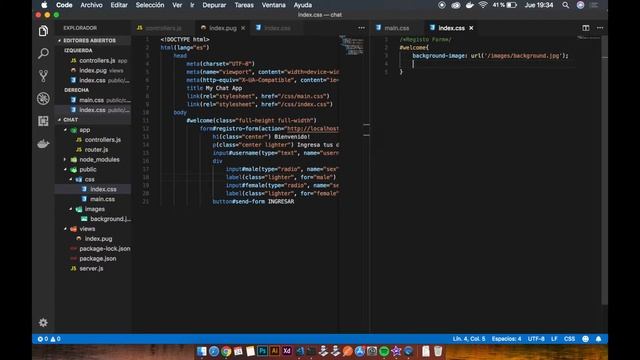The image size is (640, 360).
Task: Open Spotlight search in the menu bar
Action: point(566,5)
